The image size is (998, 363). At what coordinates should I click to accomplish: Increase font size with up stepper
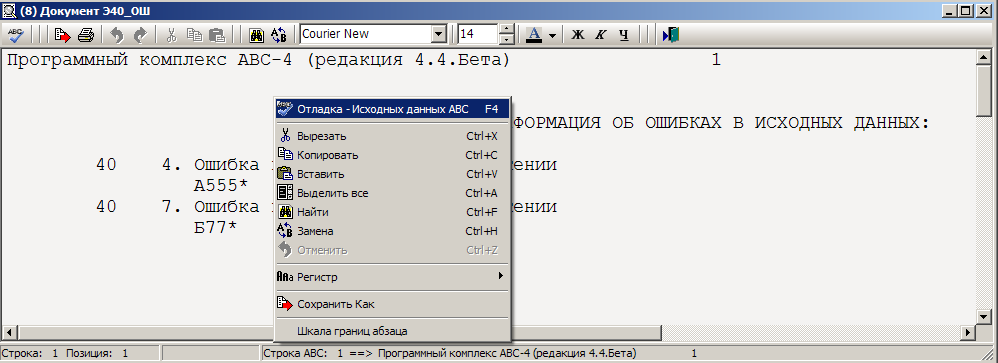tap(507, 29)
